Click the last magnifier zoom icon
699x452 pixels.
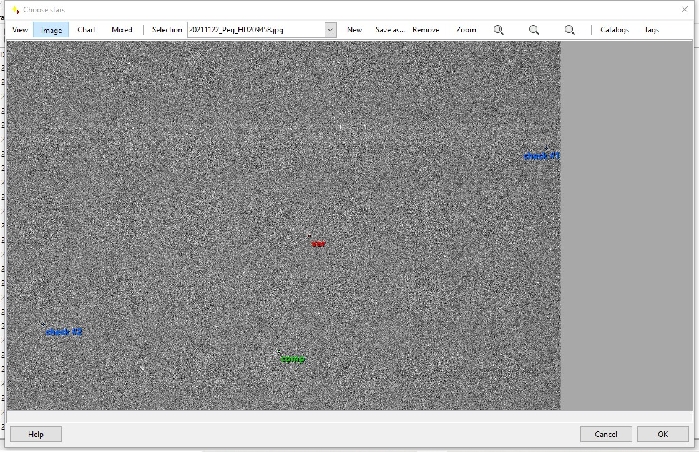coord(569,30)
